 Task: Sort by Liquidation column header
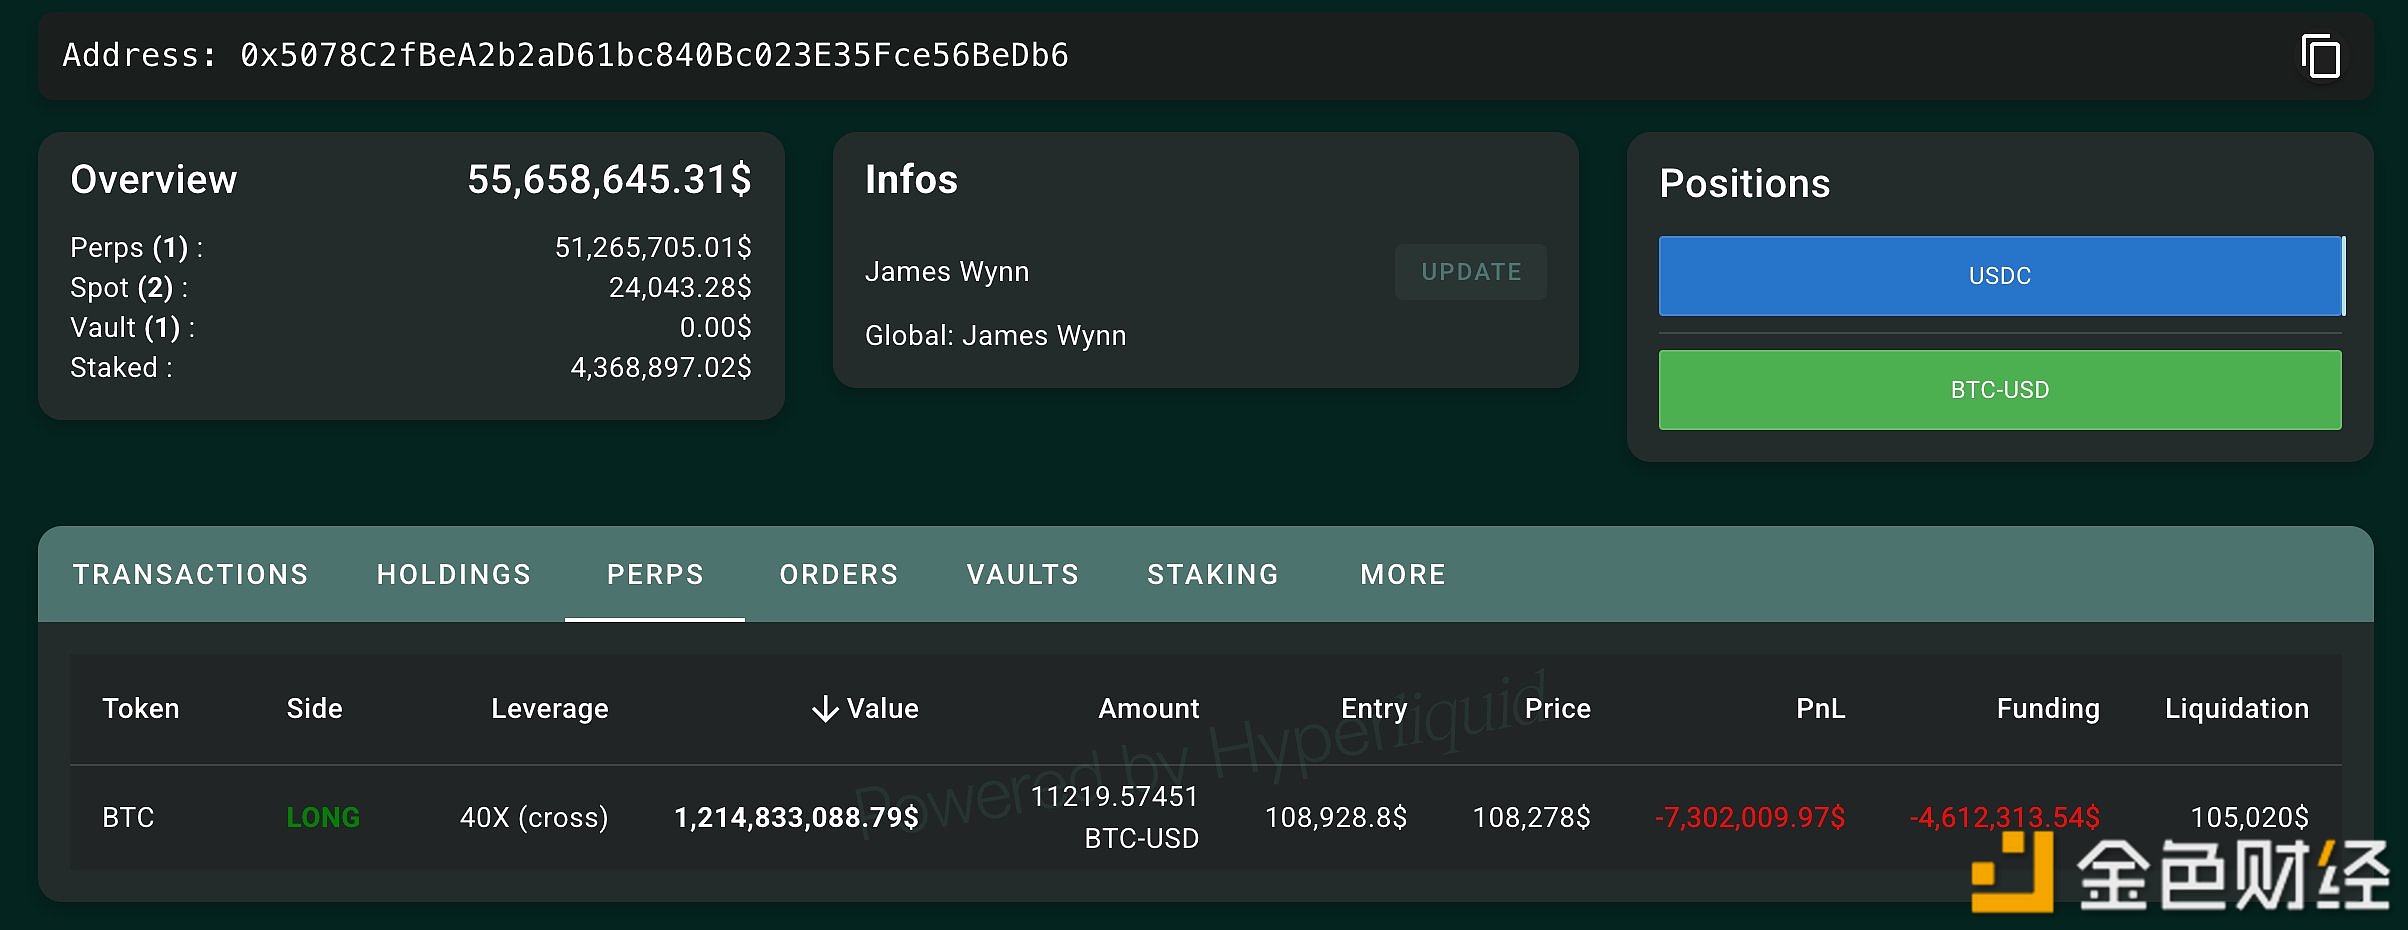click(2236, 709)
